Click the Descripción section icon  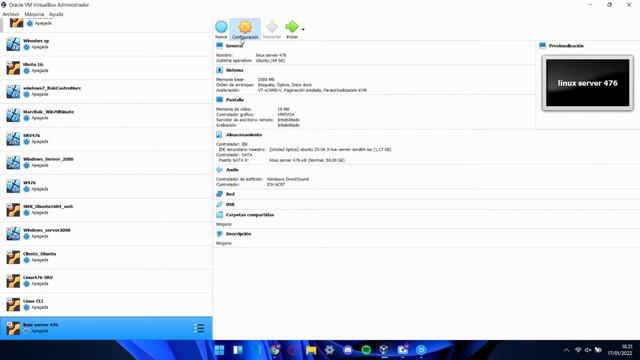click(219, 234)
